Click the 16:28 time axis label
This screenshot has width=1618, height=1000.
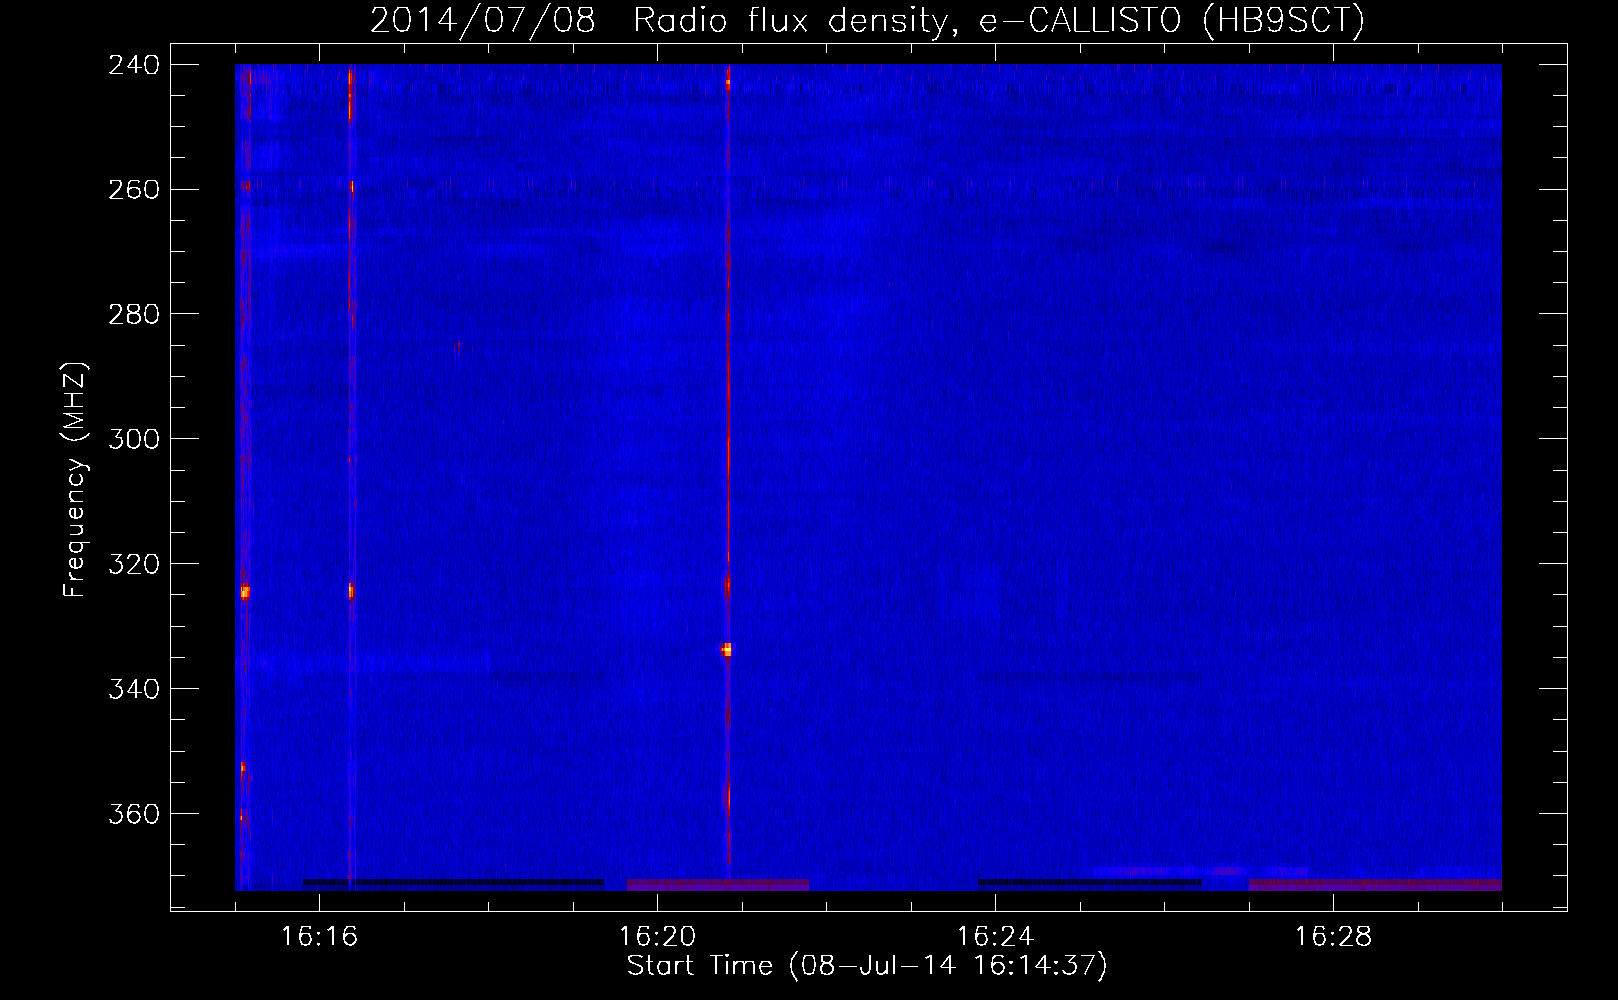pyautogui.click(x=1333, y=937)
